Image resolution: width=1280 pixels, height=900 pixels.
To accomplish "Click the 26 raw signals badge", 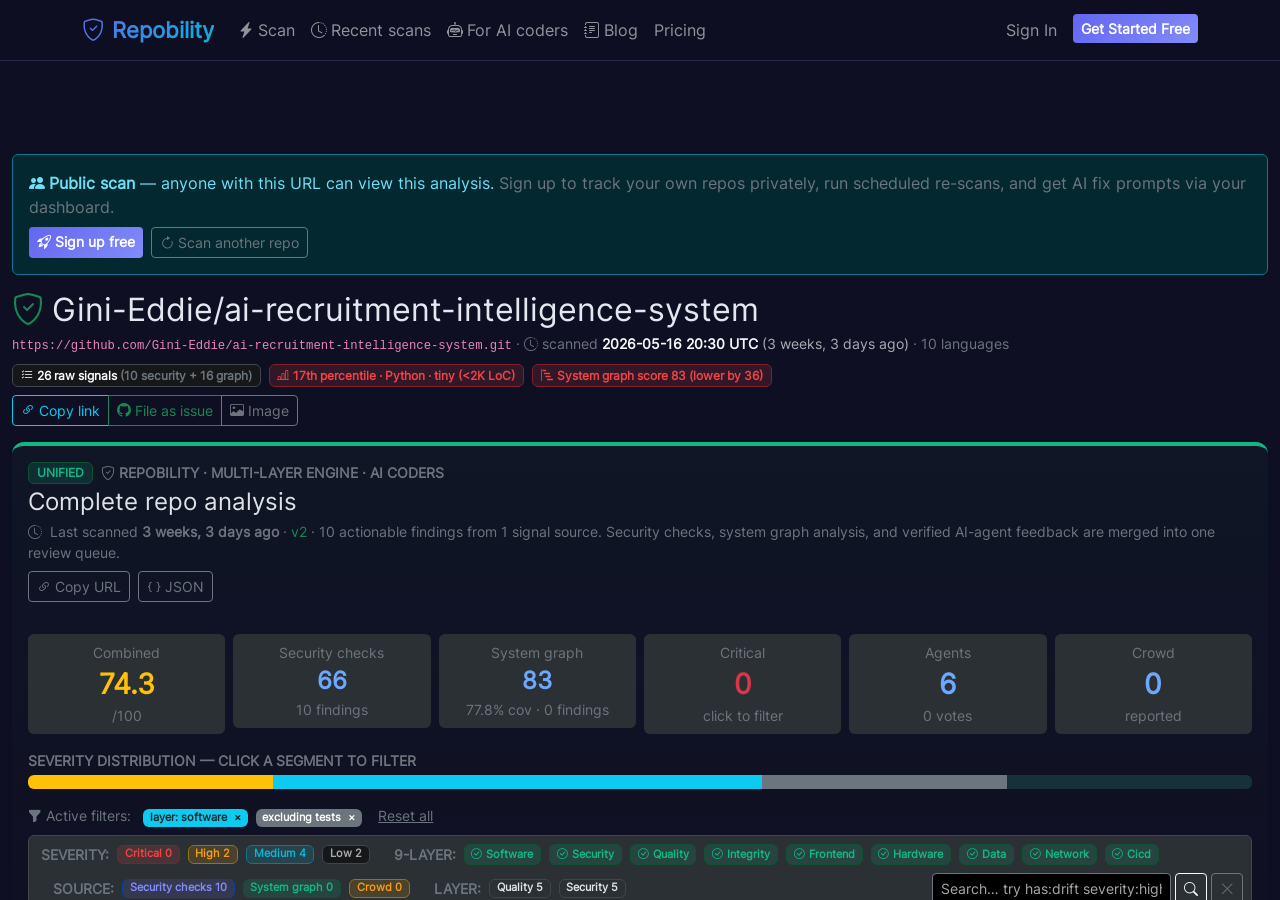I will click(136, 375).
